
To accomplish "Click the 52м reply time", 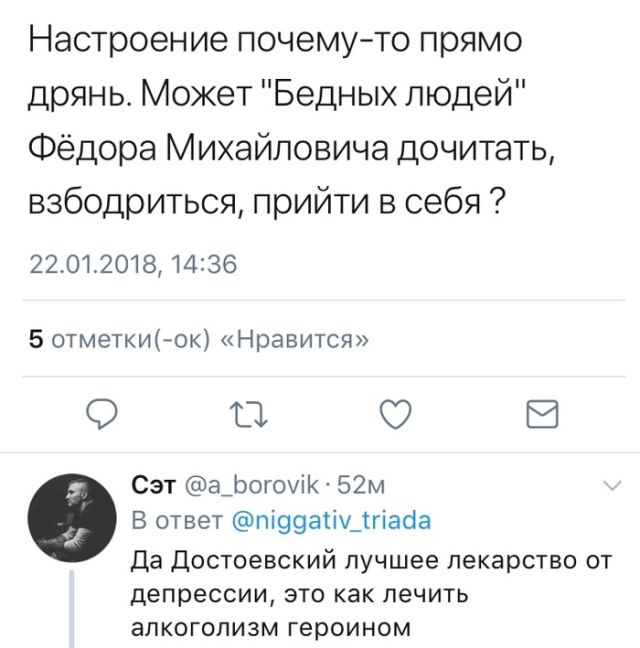I will point(354,487).
